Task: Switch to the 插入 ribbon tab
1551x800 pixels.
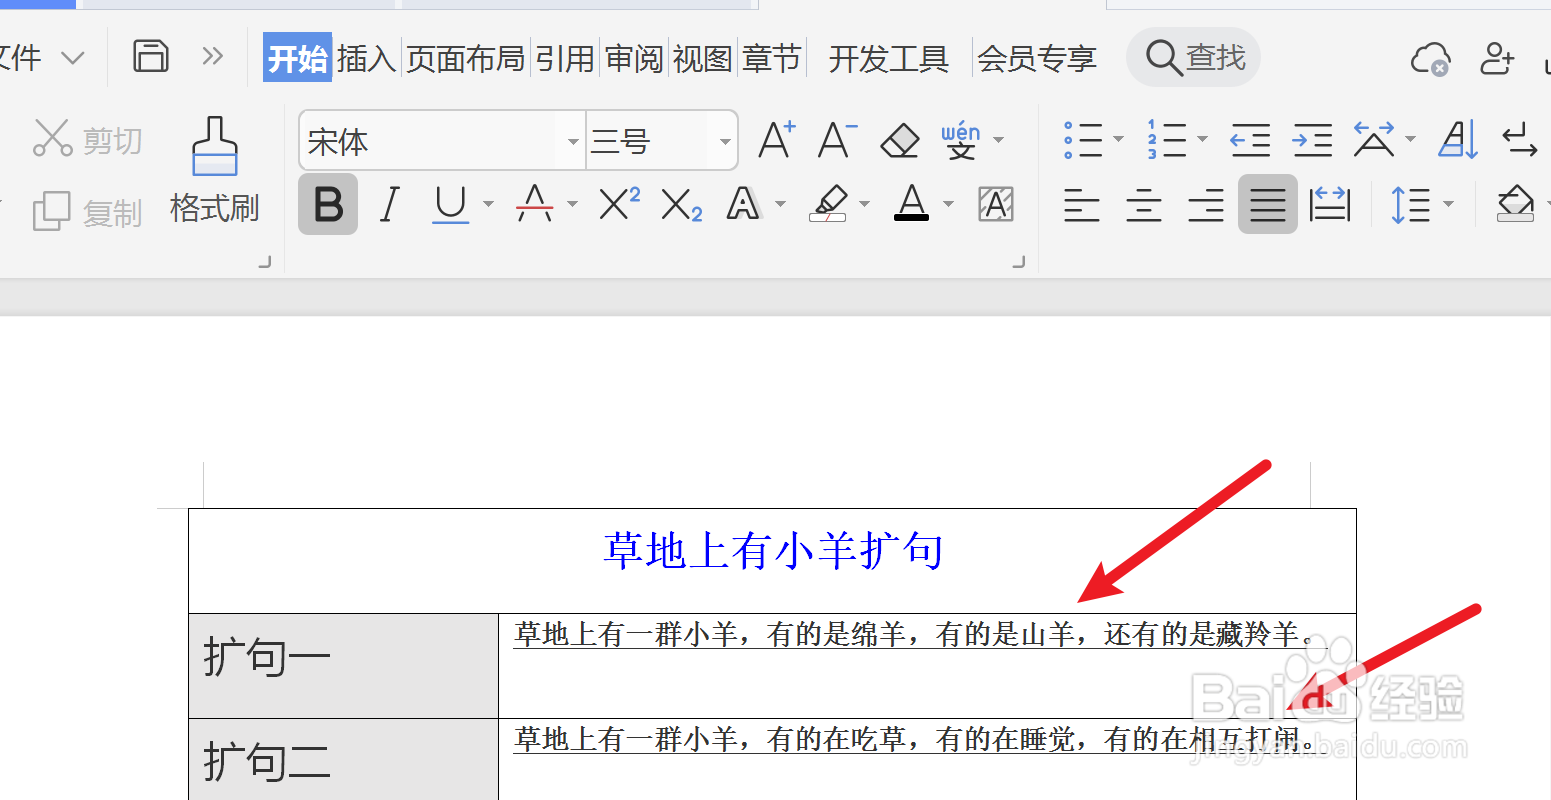Action: click(366, 57)
